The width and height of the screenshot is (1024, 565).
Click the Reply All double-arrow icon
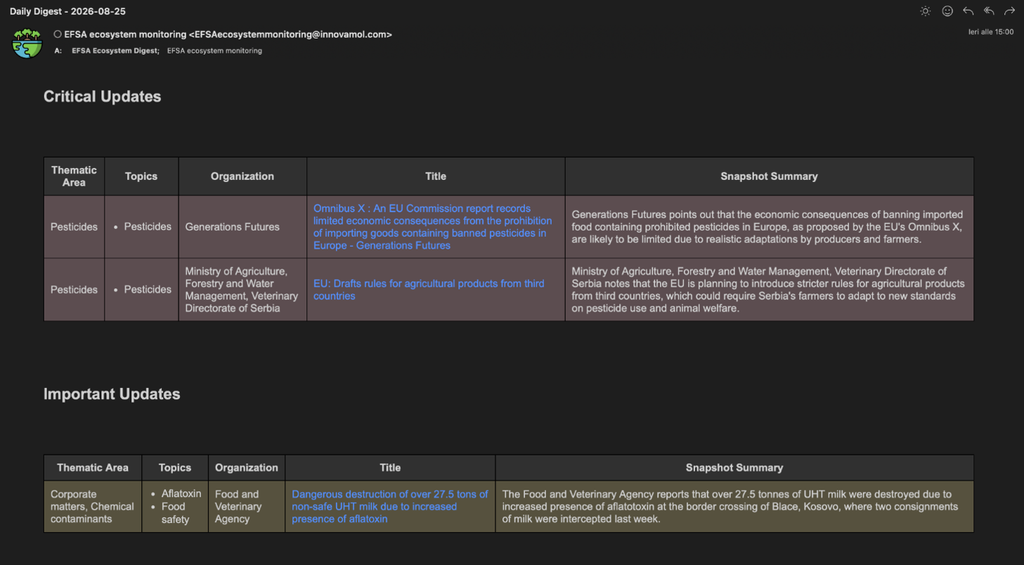point(989,11)
